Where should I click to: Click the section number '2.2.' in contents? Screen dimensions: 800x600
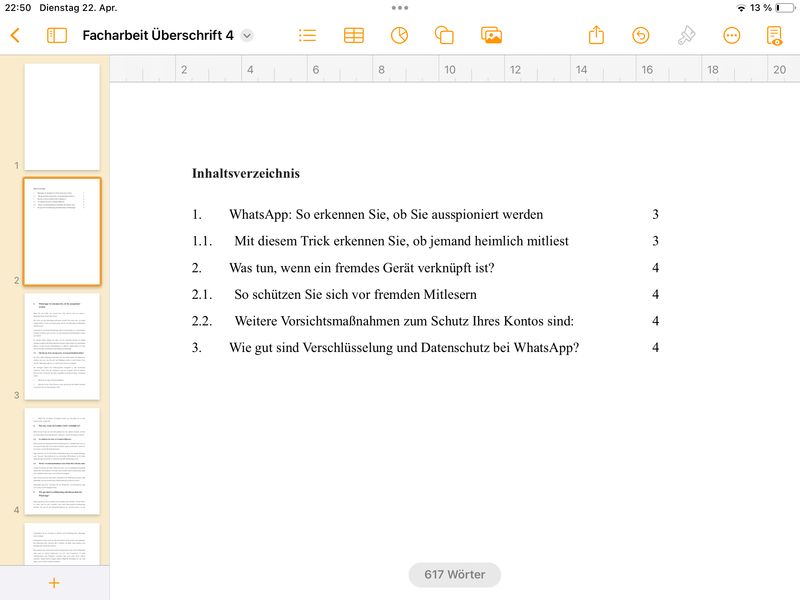click(x=202, y=321)
